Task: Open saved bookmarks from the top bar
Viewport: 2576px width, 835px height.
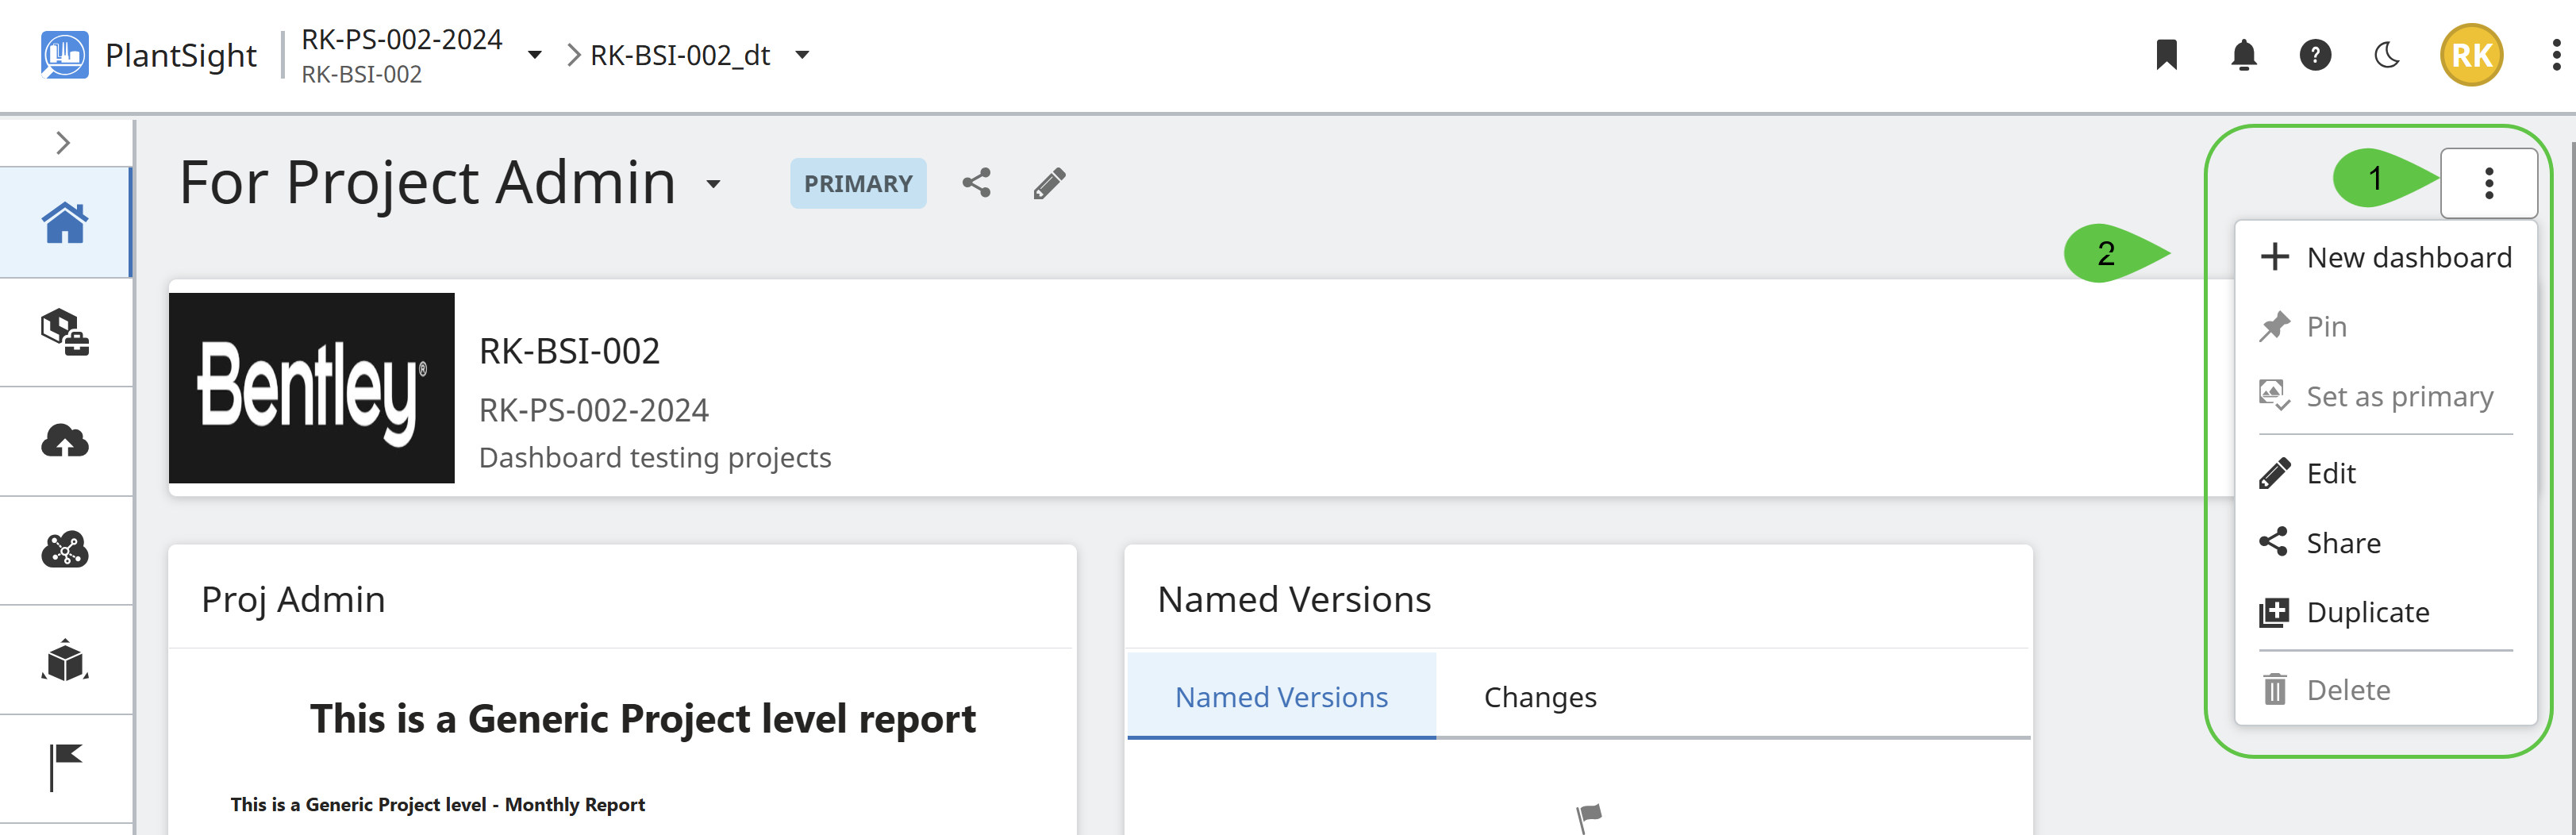Action: (x=2166, y=55)
